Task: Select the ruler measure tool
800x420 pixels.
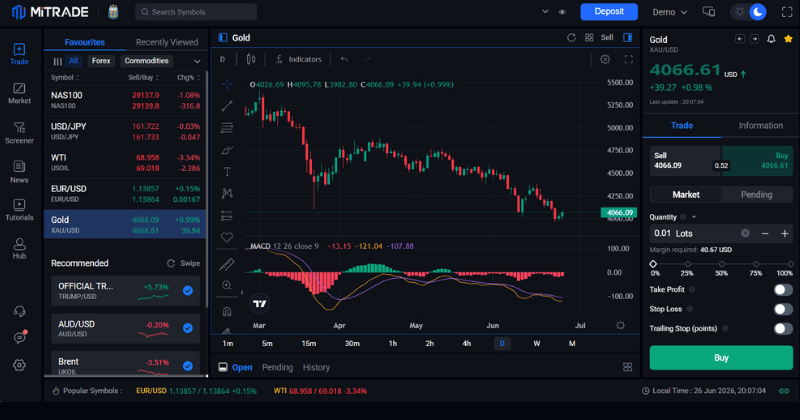Action: 227,264
